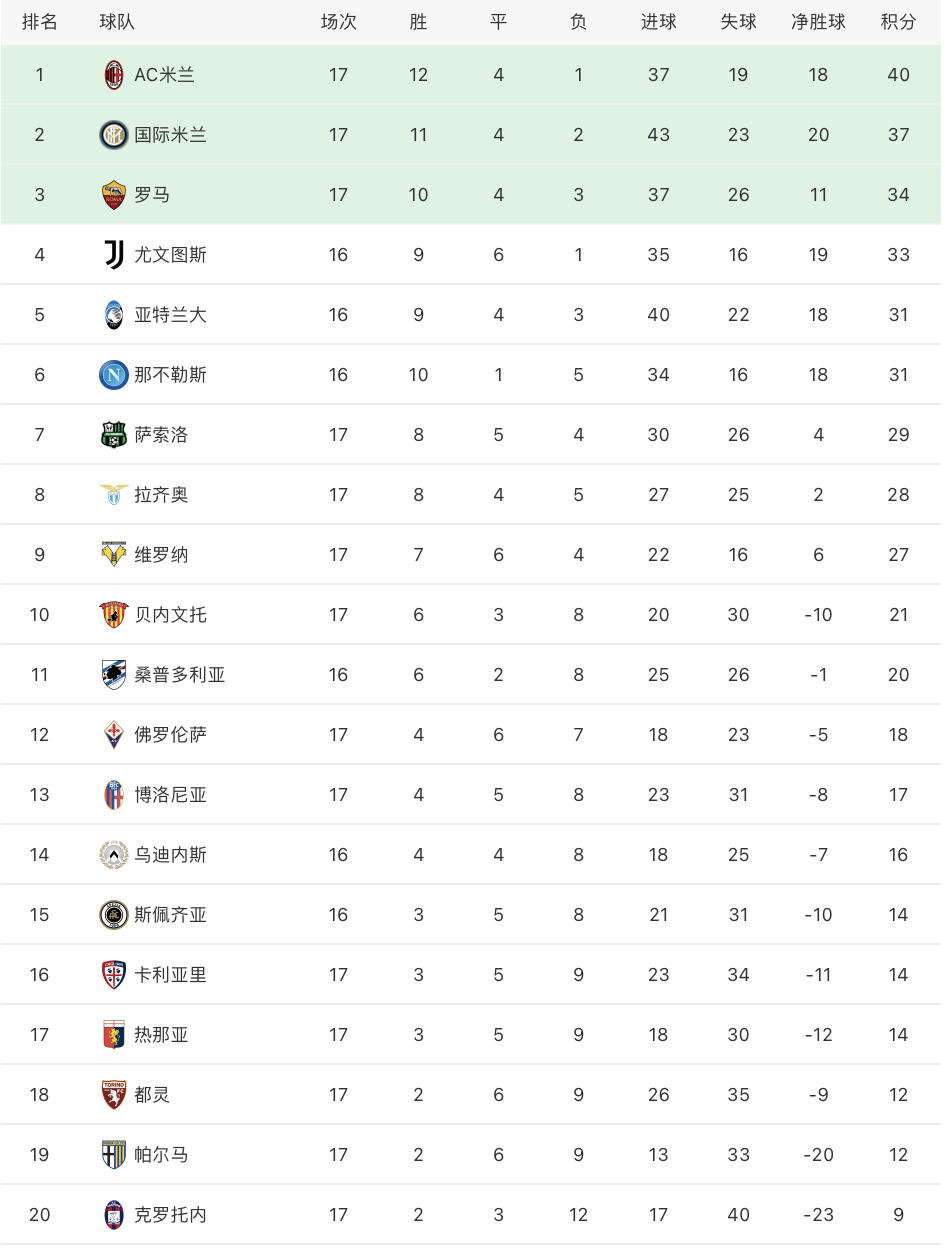Click the AC米兰 team crest icon

coord(114,75)
